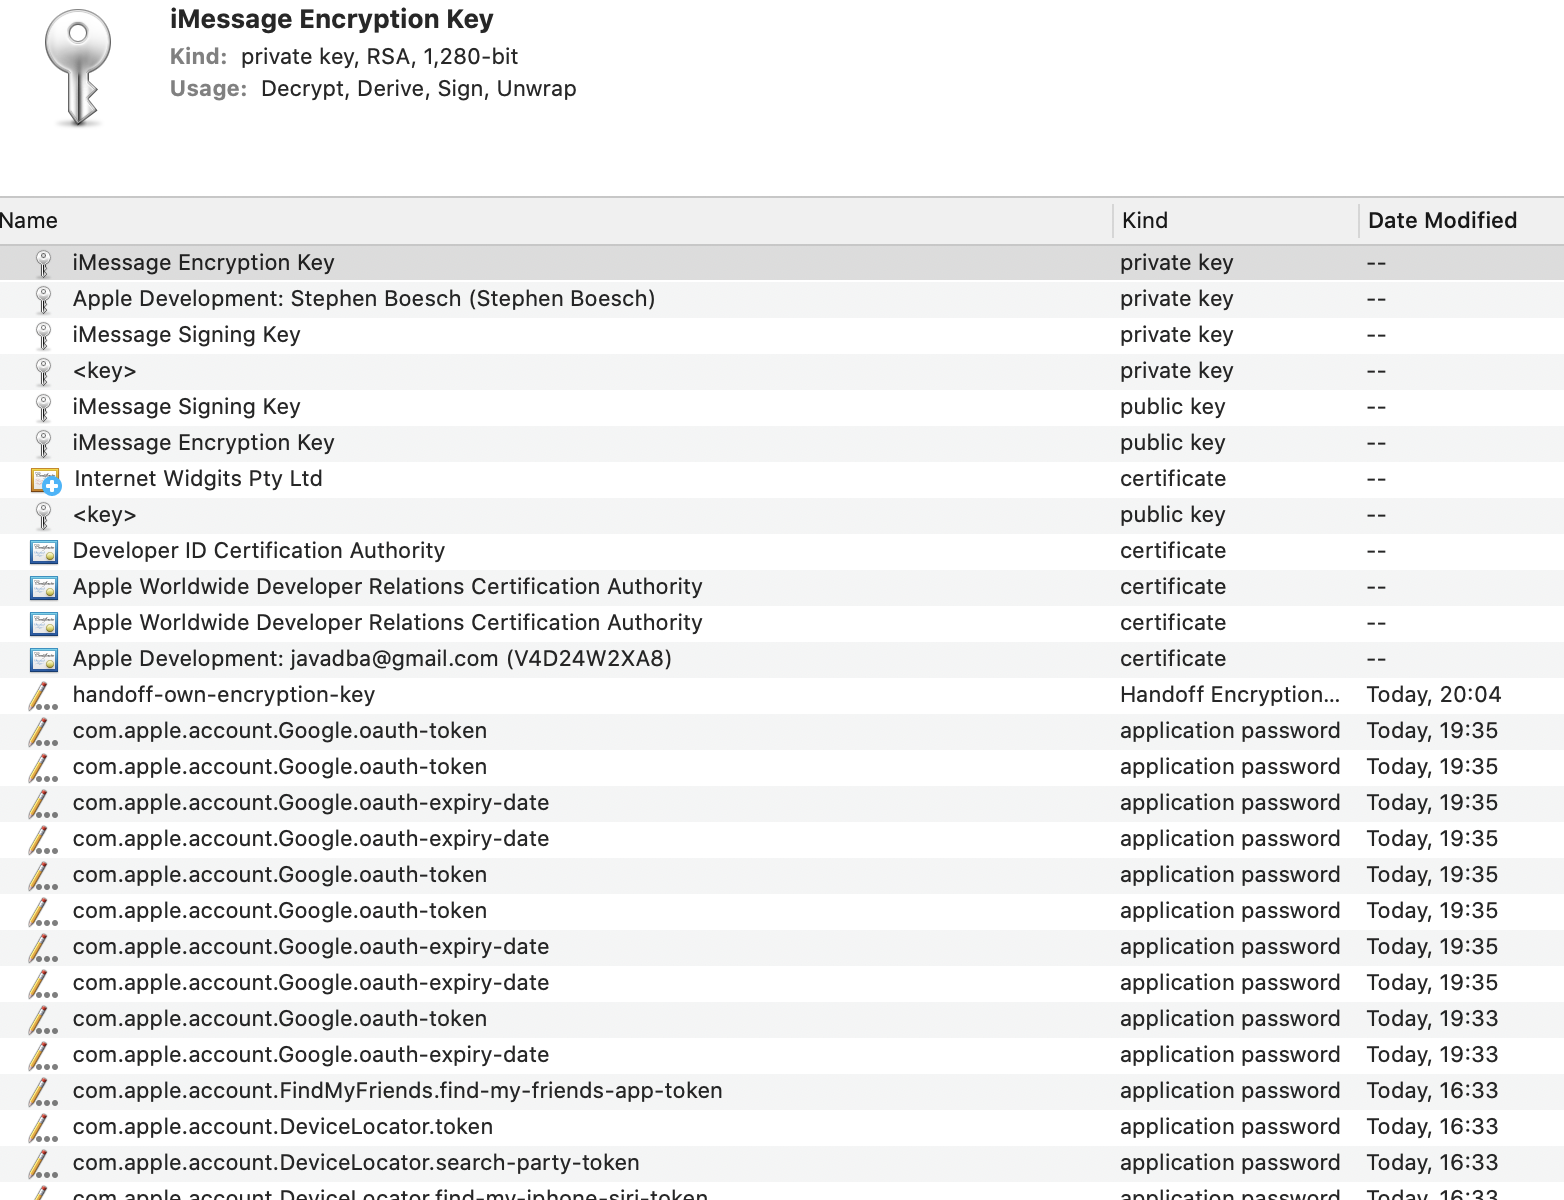Click key icon of iMessage Encryption Key public key
The image size is (1564, 1200).
coord(43,443)
